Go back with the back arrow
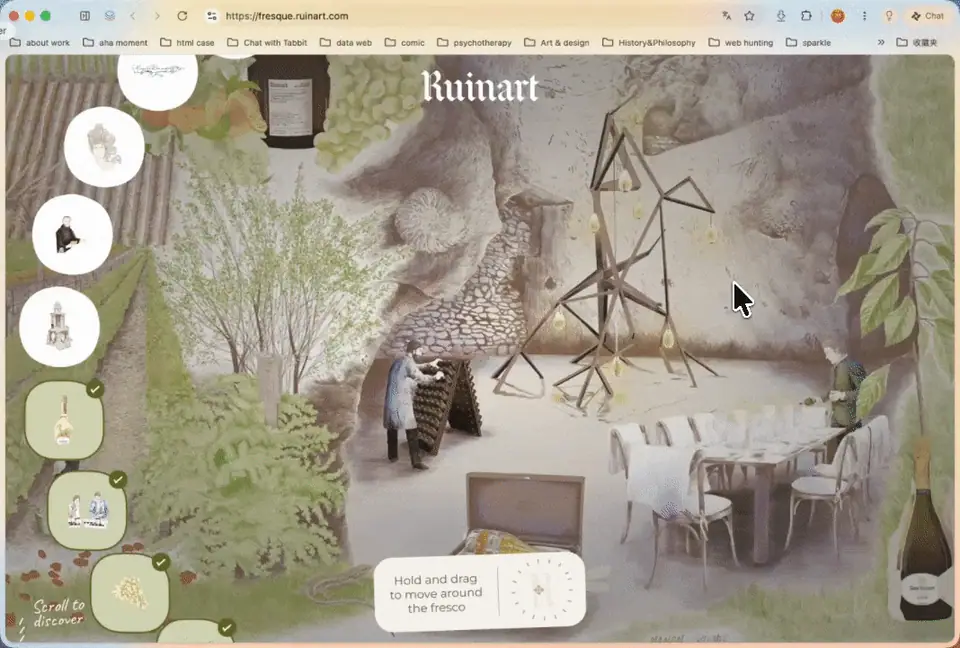This screenshot has height=648, width=960. pos(133,16)
